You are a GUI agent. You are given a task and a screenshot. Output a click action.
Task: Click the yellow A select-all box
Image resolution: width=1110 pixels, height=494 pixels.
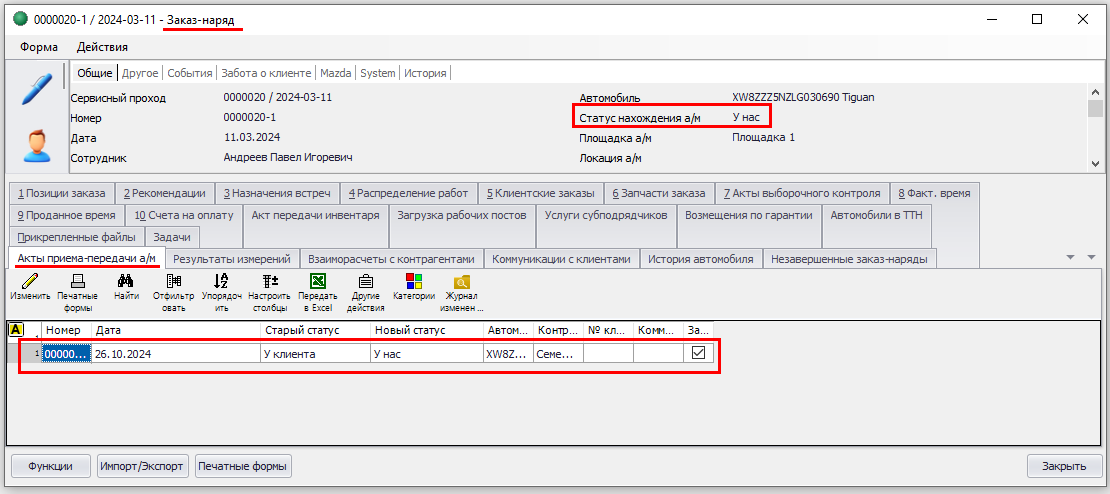(16, 330)
